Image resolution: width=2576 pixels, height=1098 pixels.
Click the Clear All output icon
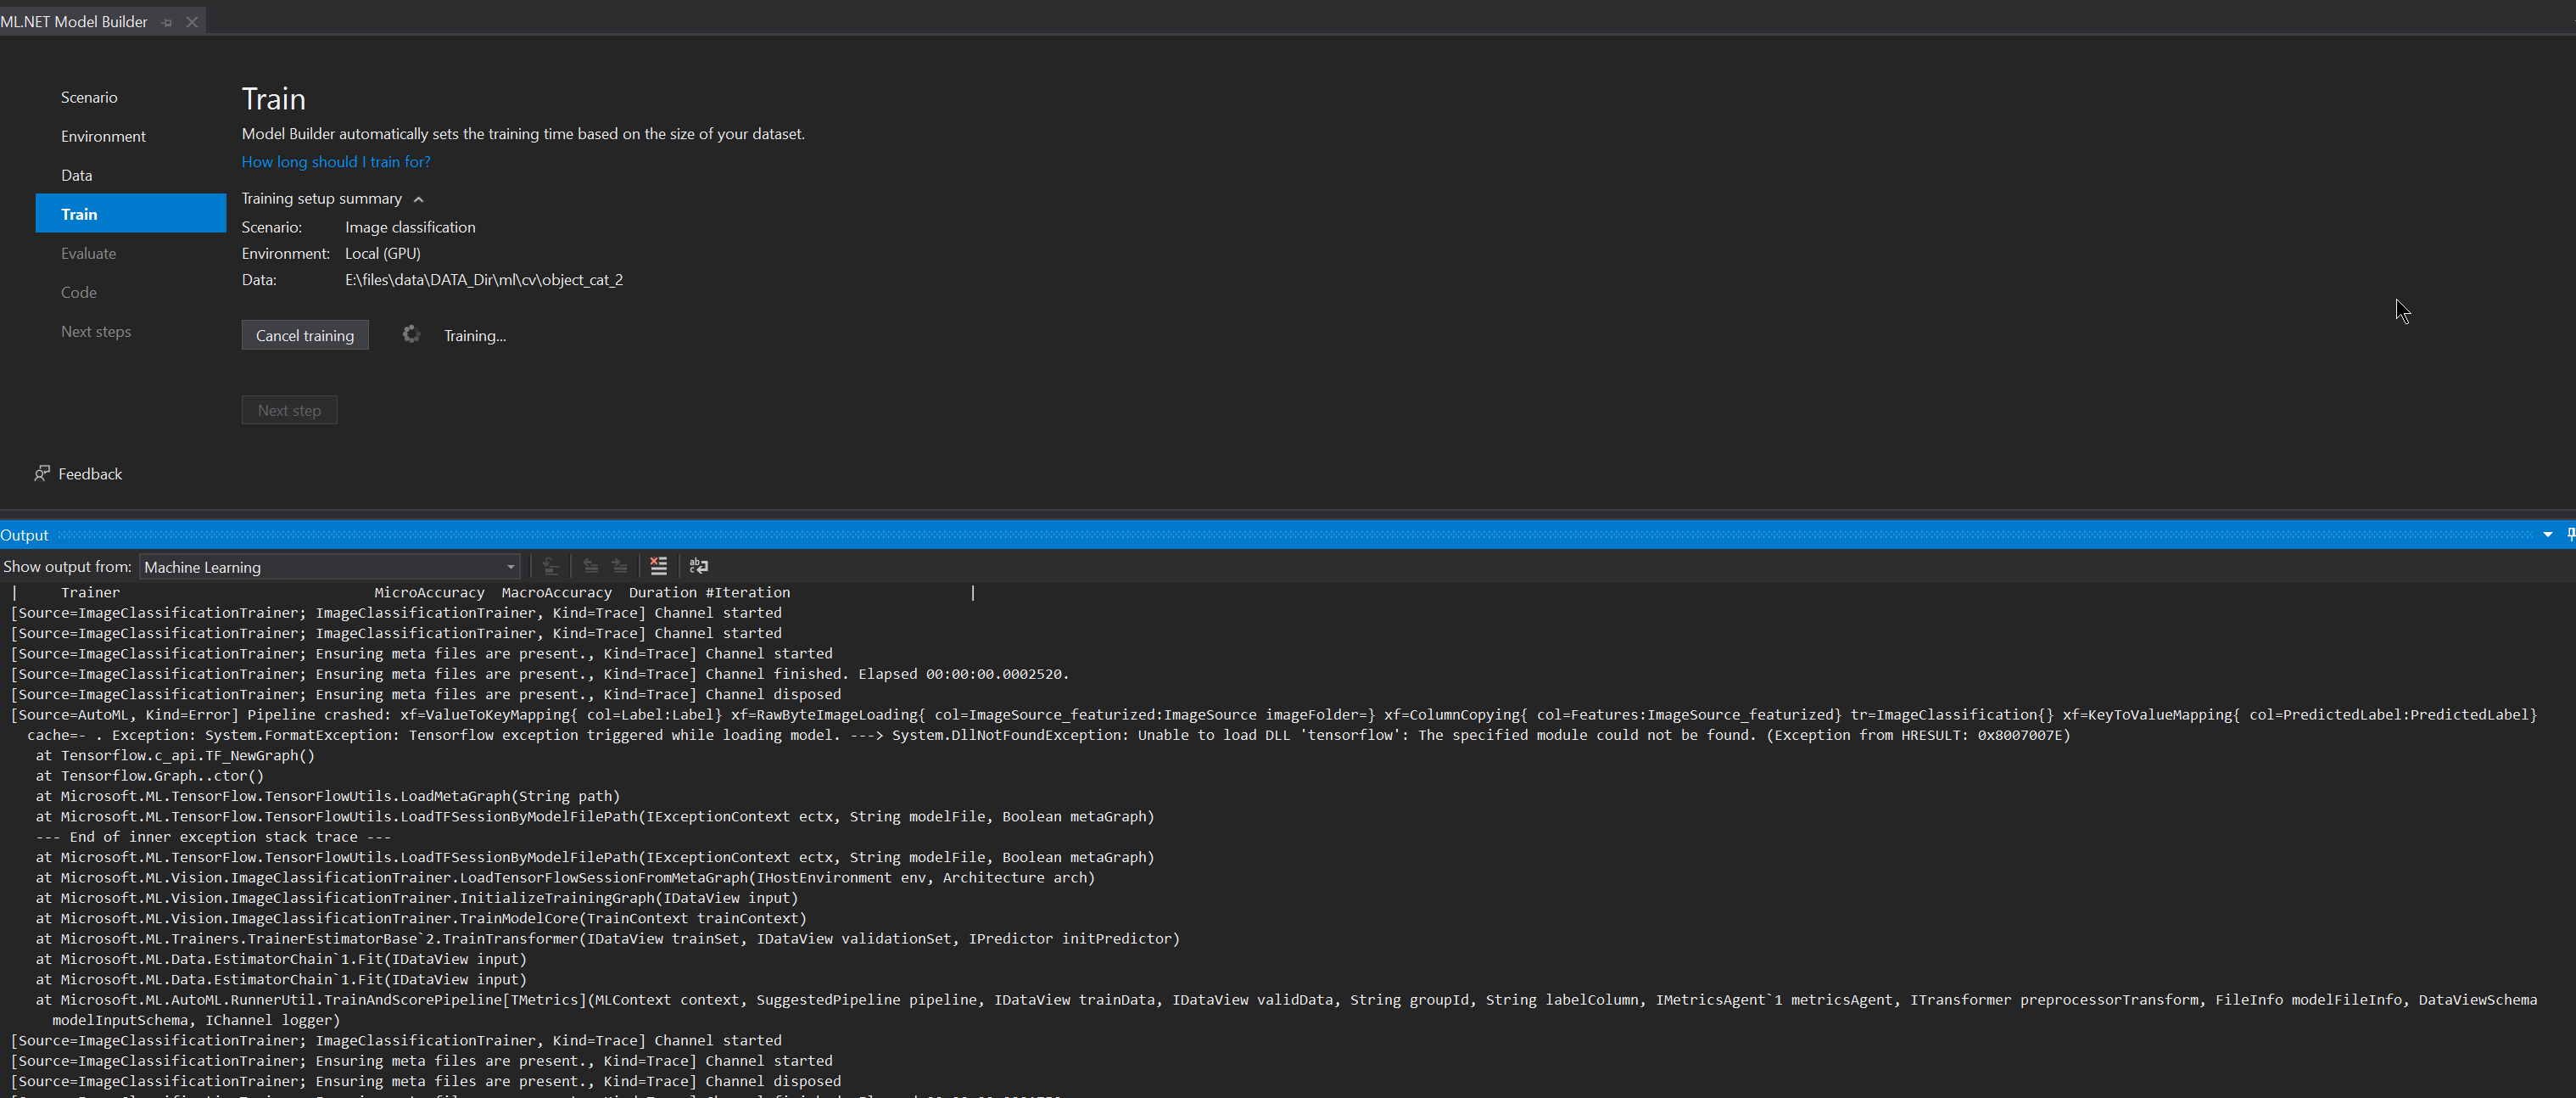(x=658, y=566)
